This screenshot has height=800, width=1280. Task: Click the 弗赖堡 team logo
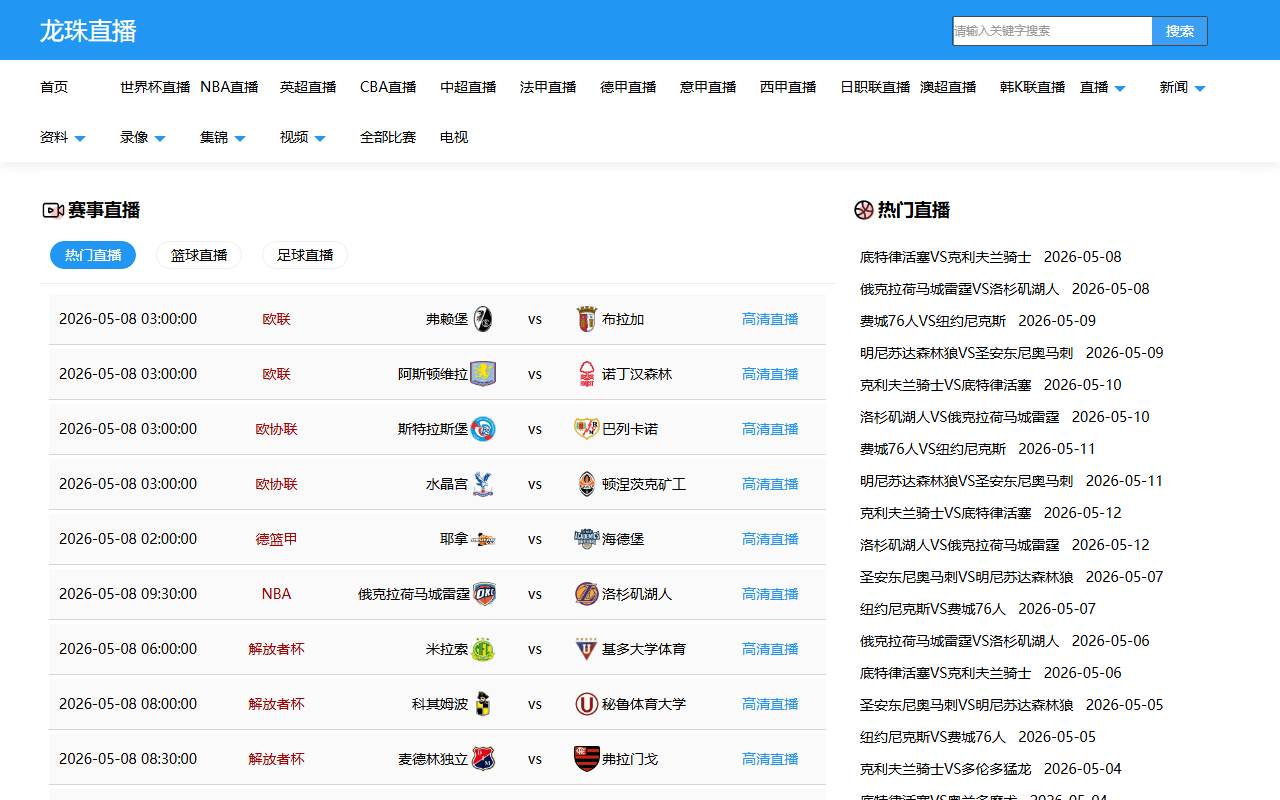point(483,319)
